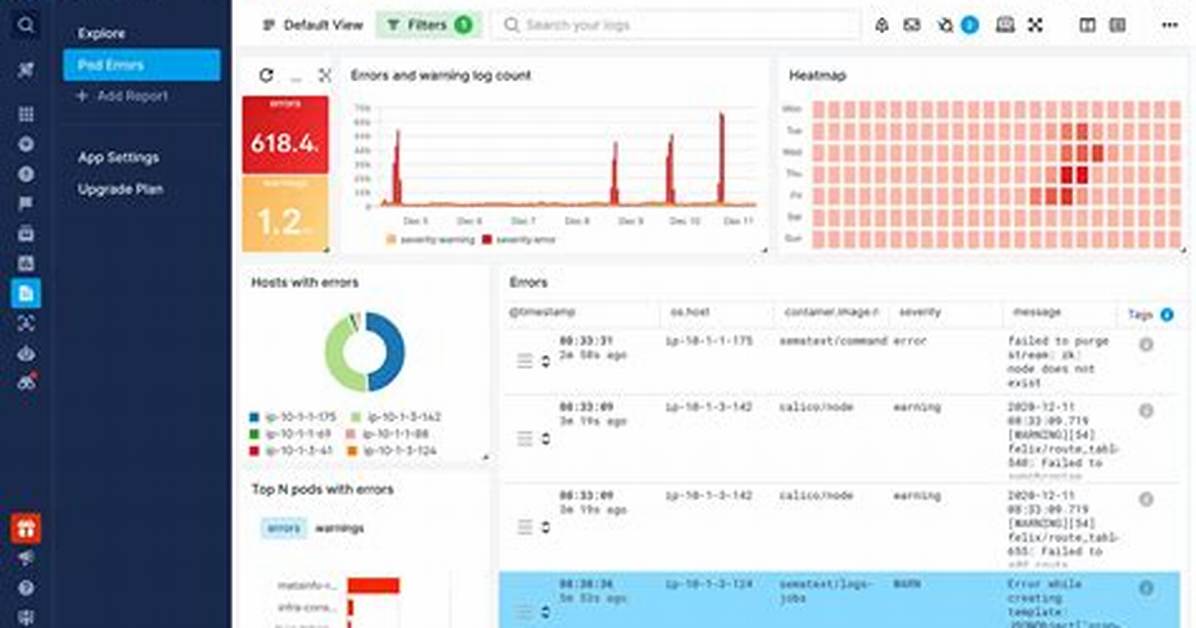Toggle the severity warning legend item
The height and width of the screenshot is (628, 1196).
[x=429, y=240]
